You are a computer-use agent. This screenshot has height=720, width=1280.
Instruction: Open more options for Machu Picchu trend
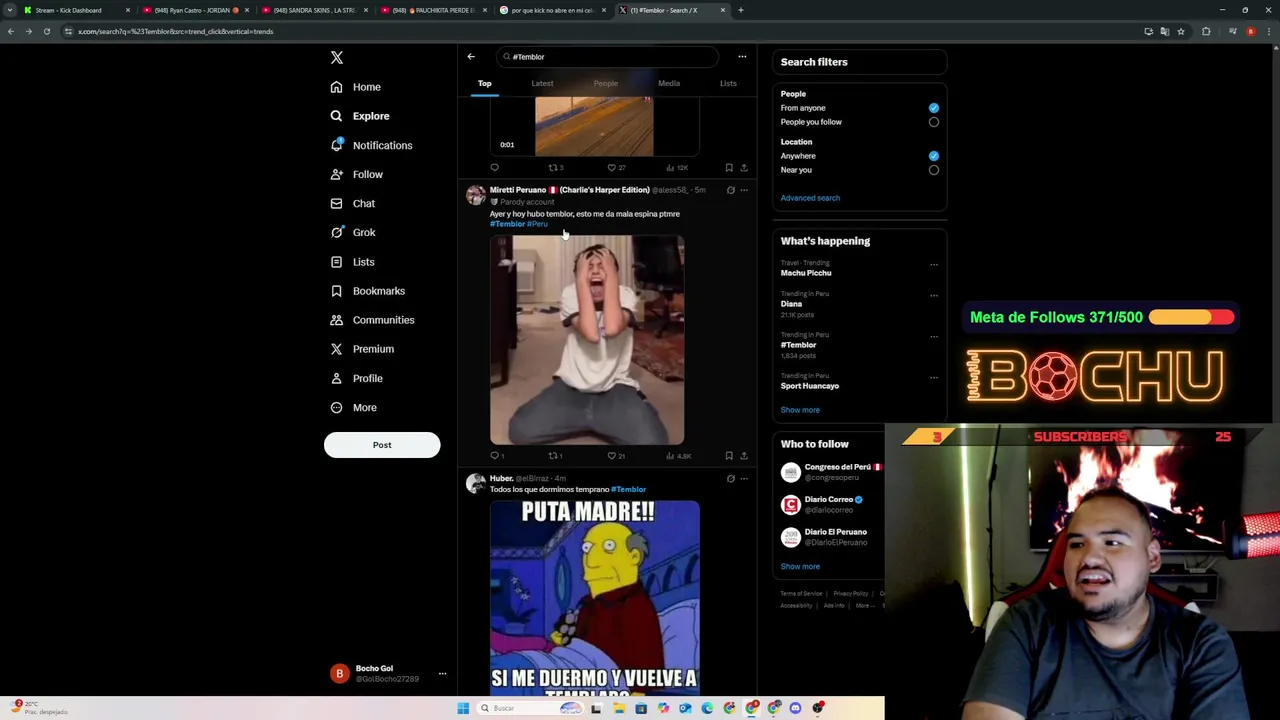pos(934,265)
